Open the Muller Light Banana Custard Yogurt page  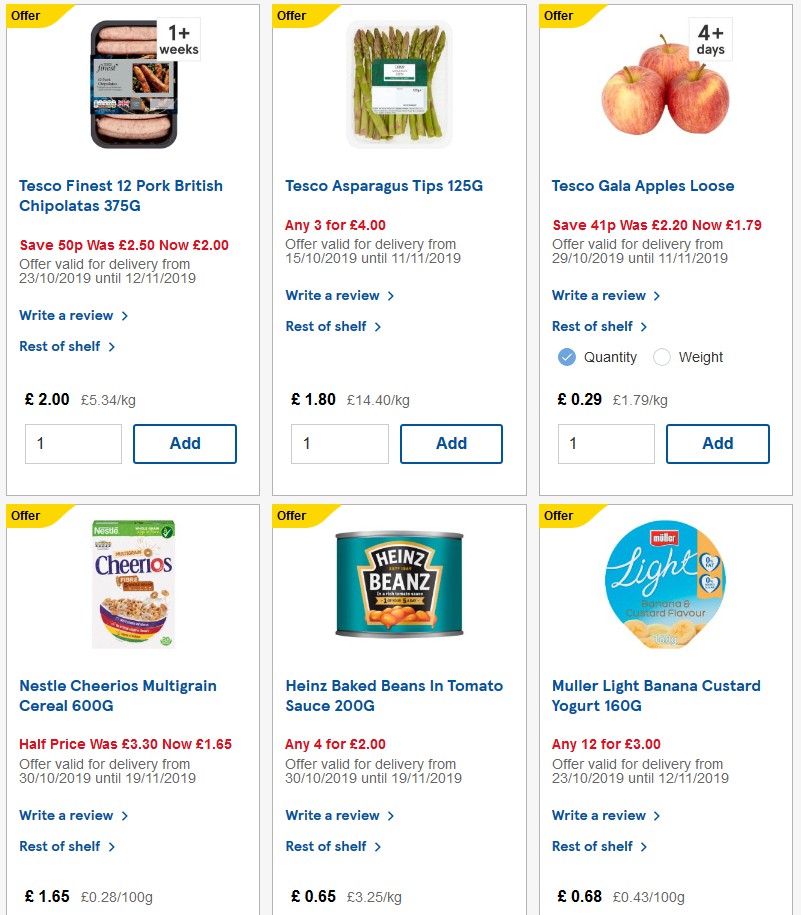pyautogui.click(x=656, y=695)
